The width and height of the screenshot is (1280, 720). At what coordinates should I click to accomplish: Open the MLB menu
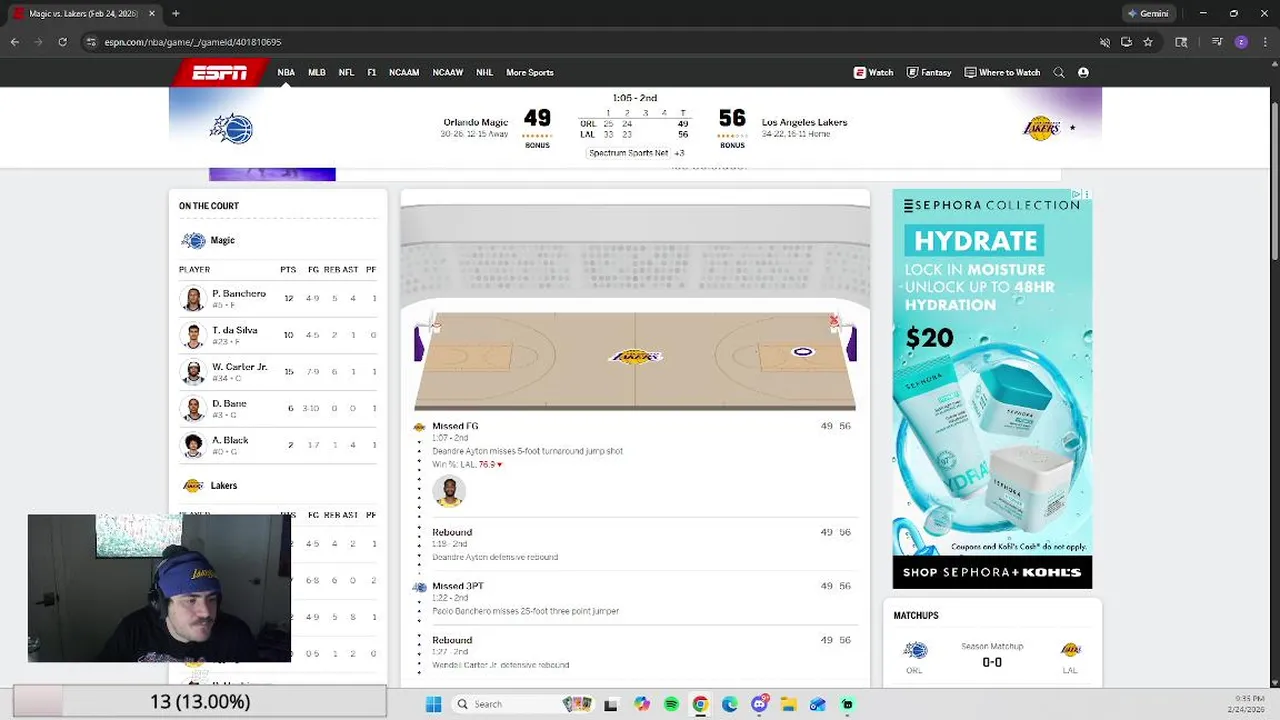click(317, 72)
